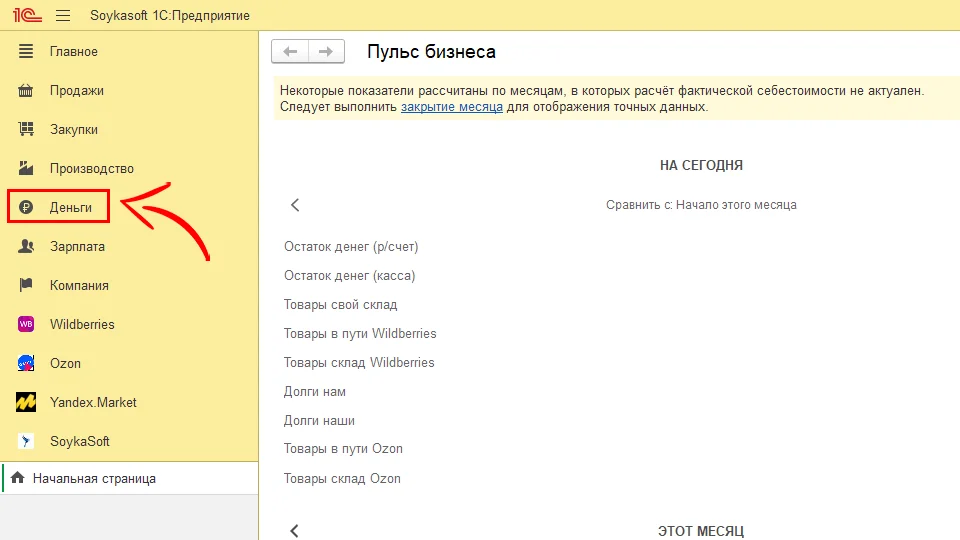Open the hamburger main menu

point(63,16)
